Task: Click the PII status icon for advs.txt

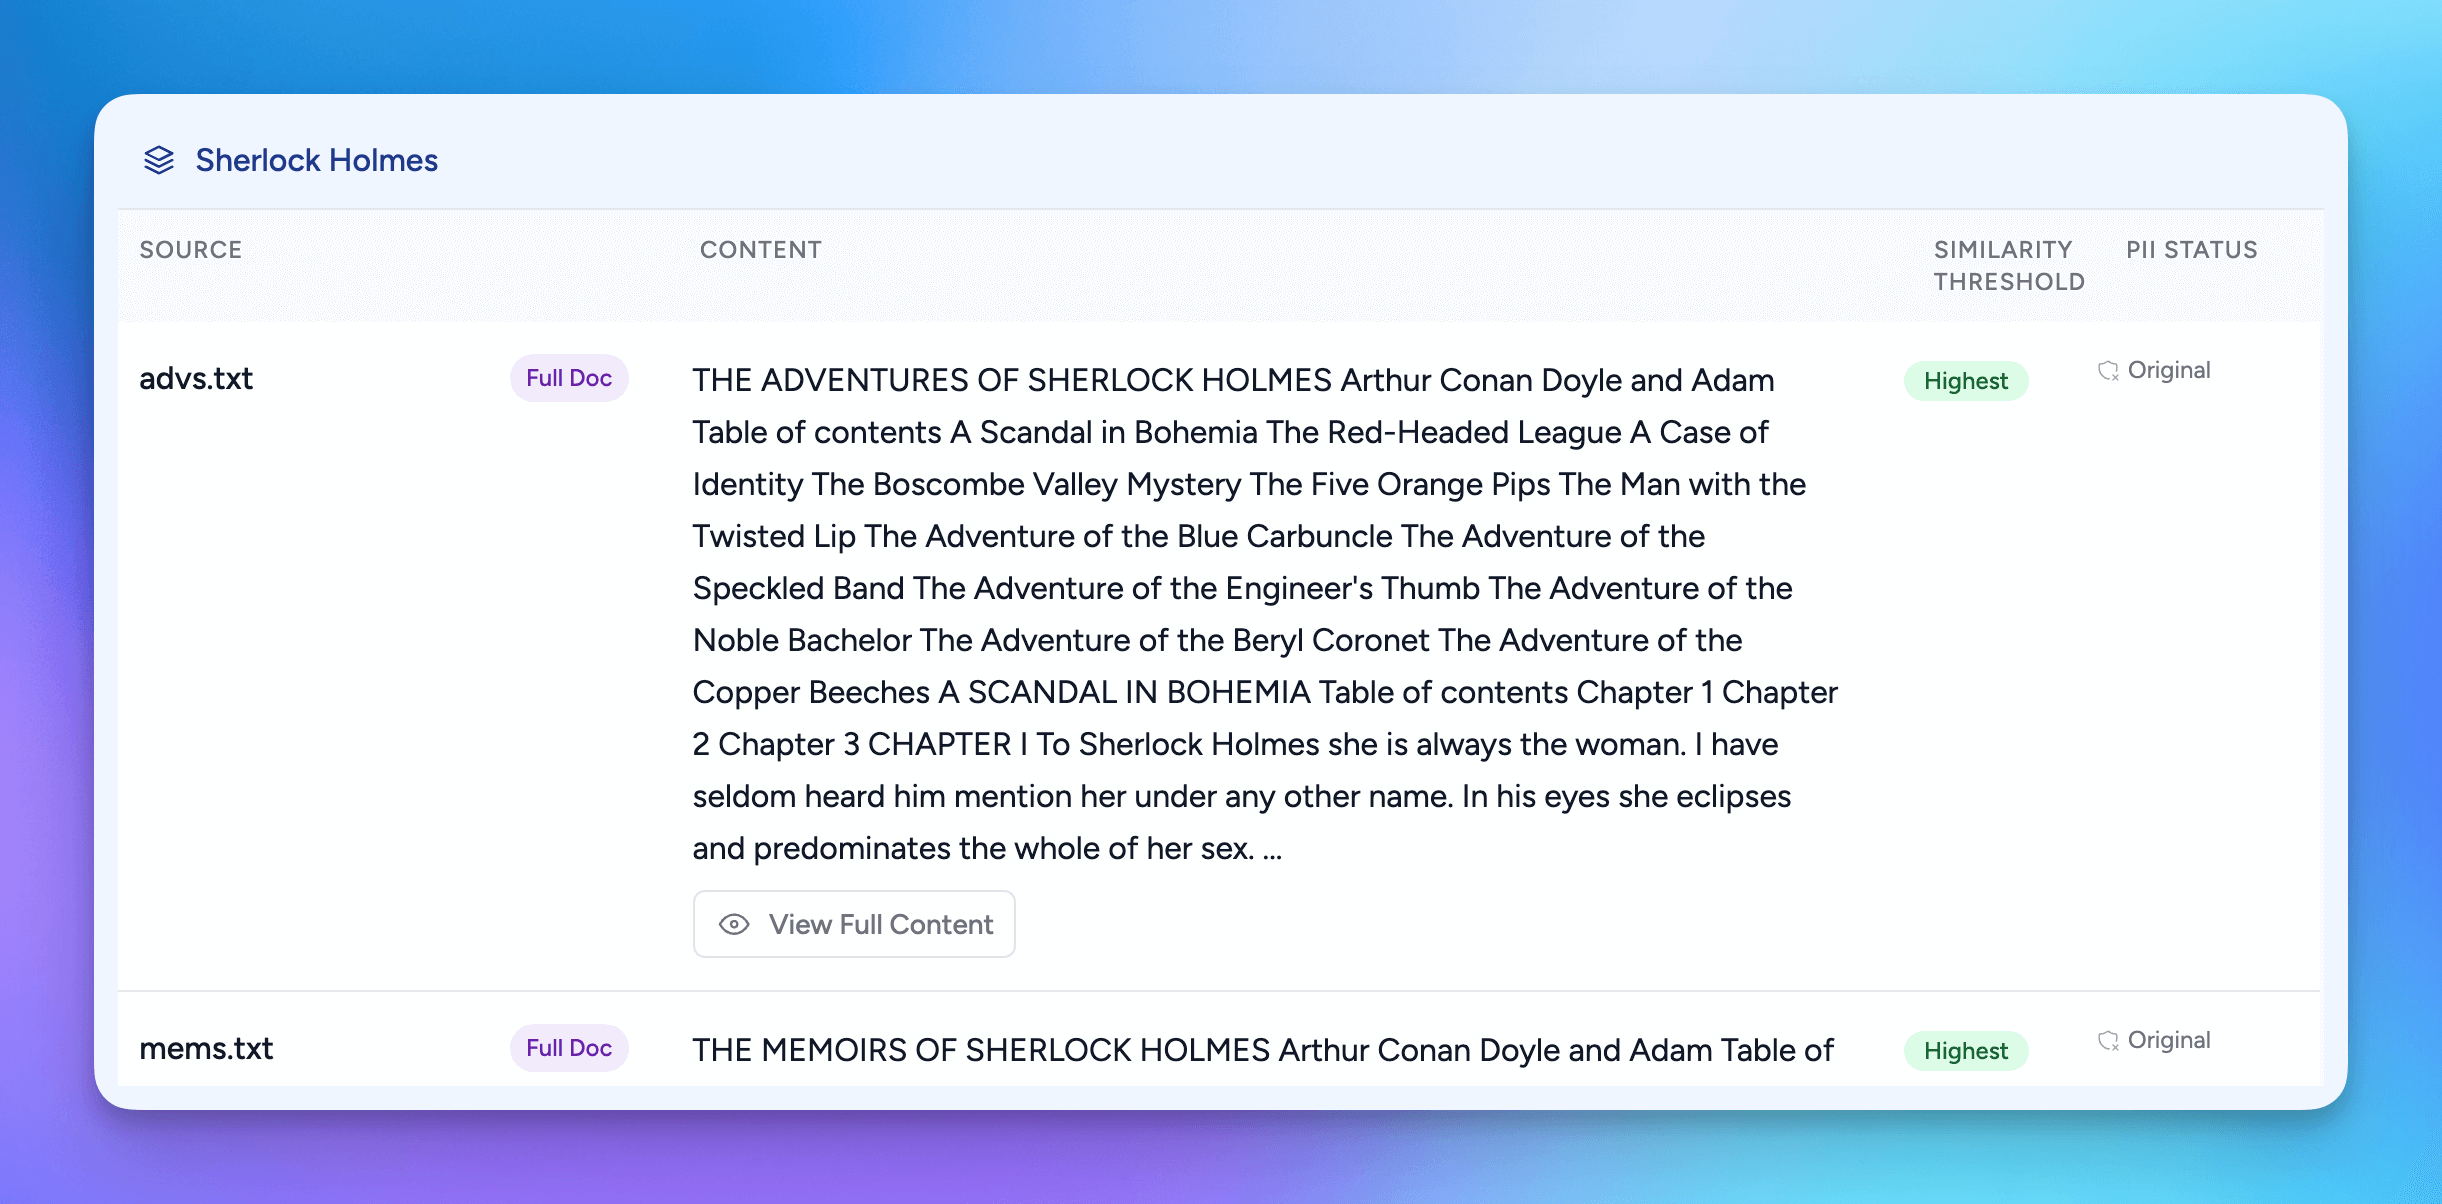Action: coord(2108,371)
